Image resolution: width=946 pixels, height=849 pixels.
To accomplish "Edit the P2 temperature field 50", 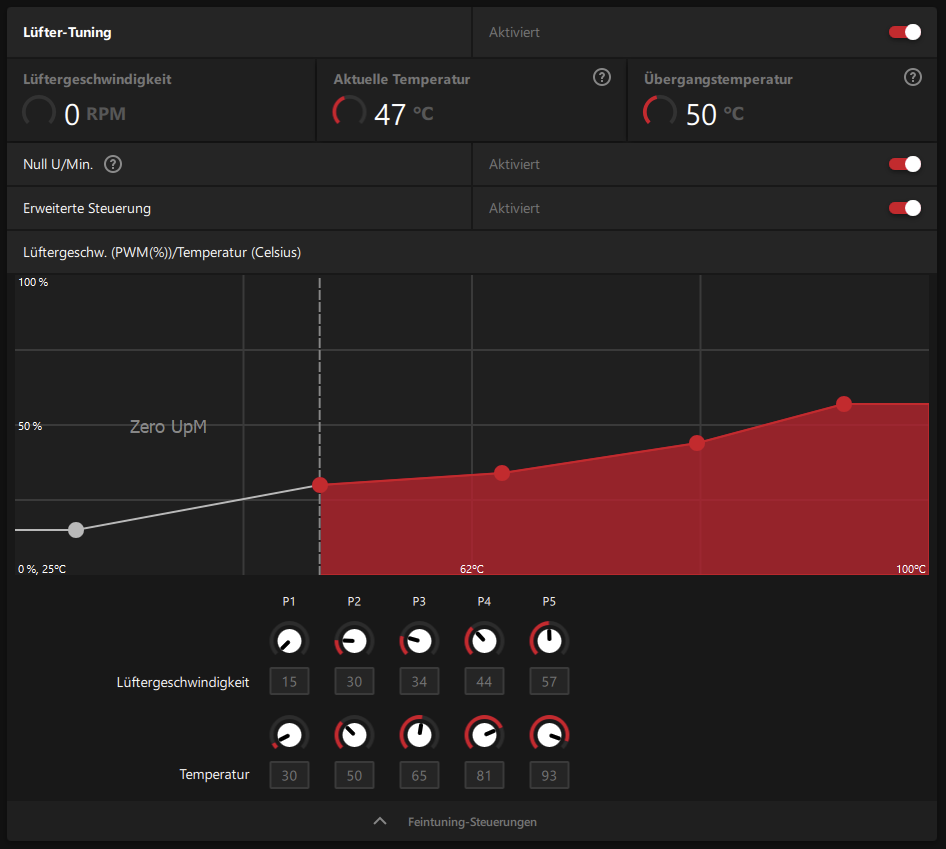I will 354,775.
